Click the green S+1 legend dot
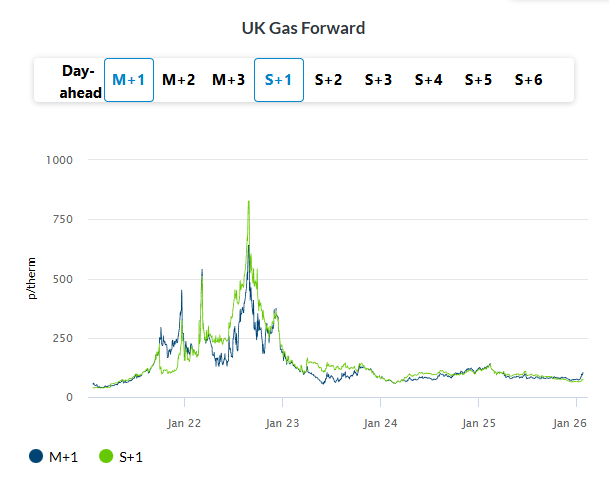 point(106,457)
